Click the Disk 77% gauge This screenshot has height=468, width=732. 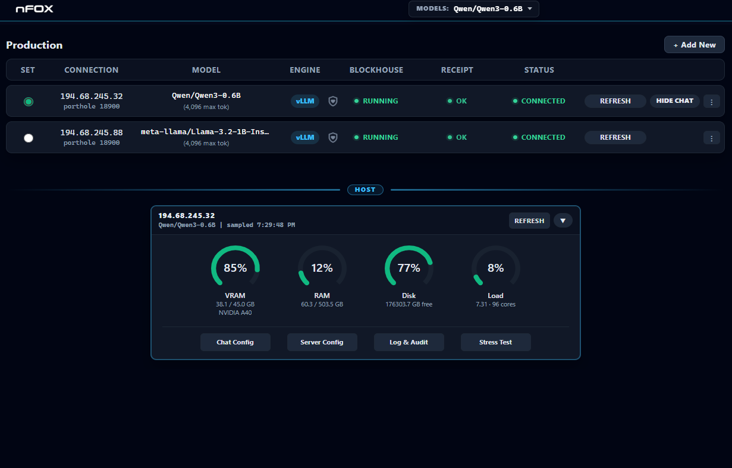pyautogui.click(x=409, y=268)
